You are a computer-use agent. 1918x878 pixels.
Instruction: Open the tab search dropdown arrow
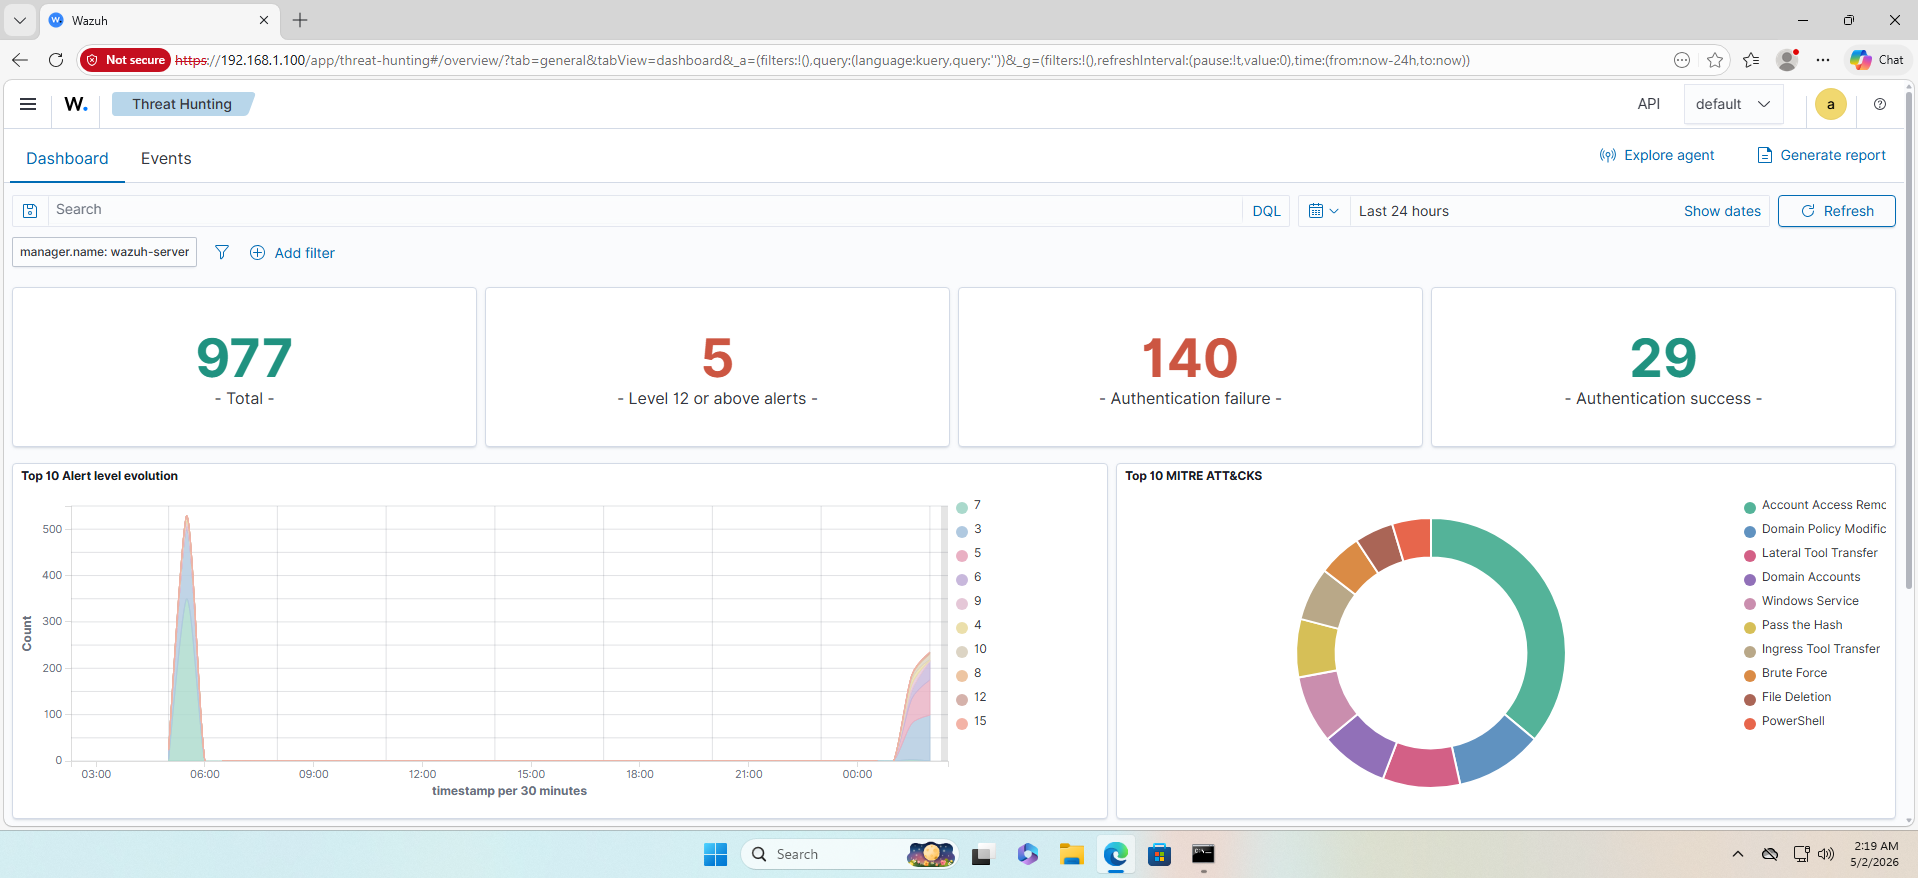tap(19, 20)
